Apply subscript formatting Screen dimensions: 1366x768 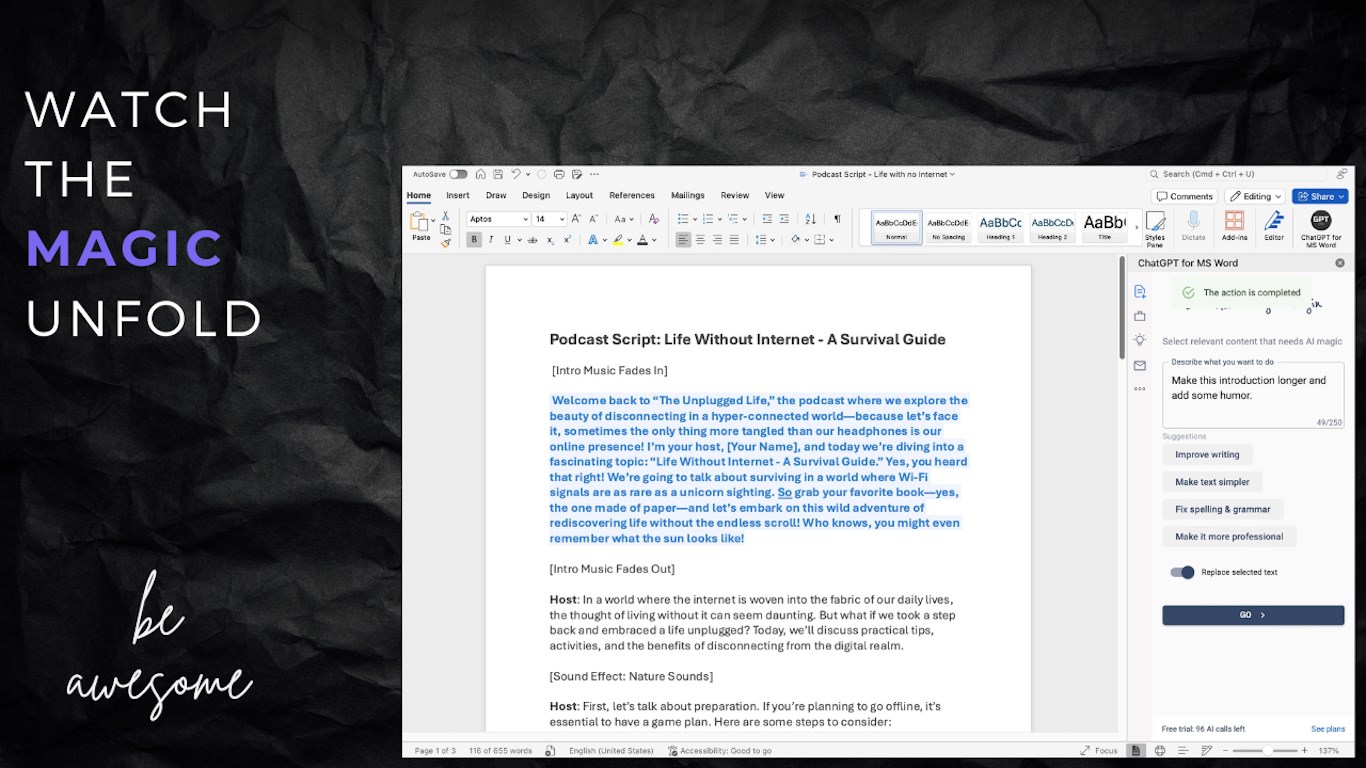click(550, 240)
